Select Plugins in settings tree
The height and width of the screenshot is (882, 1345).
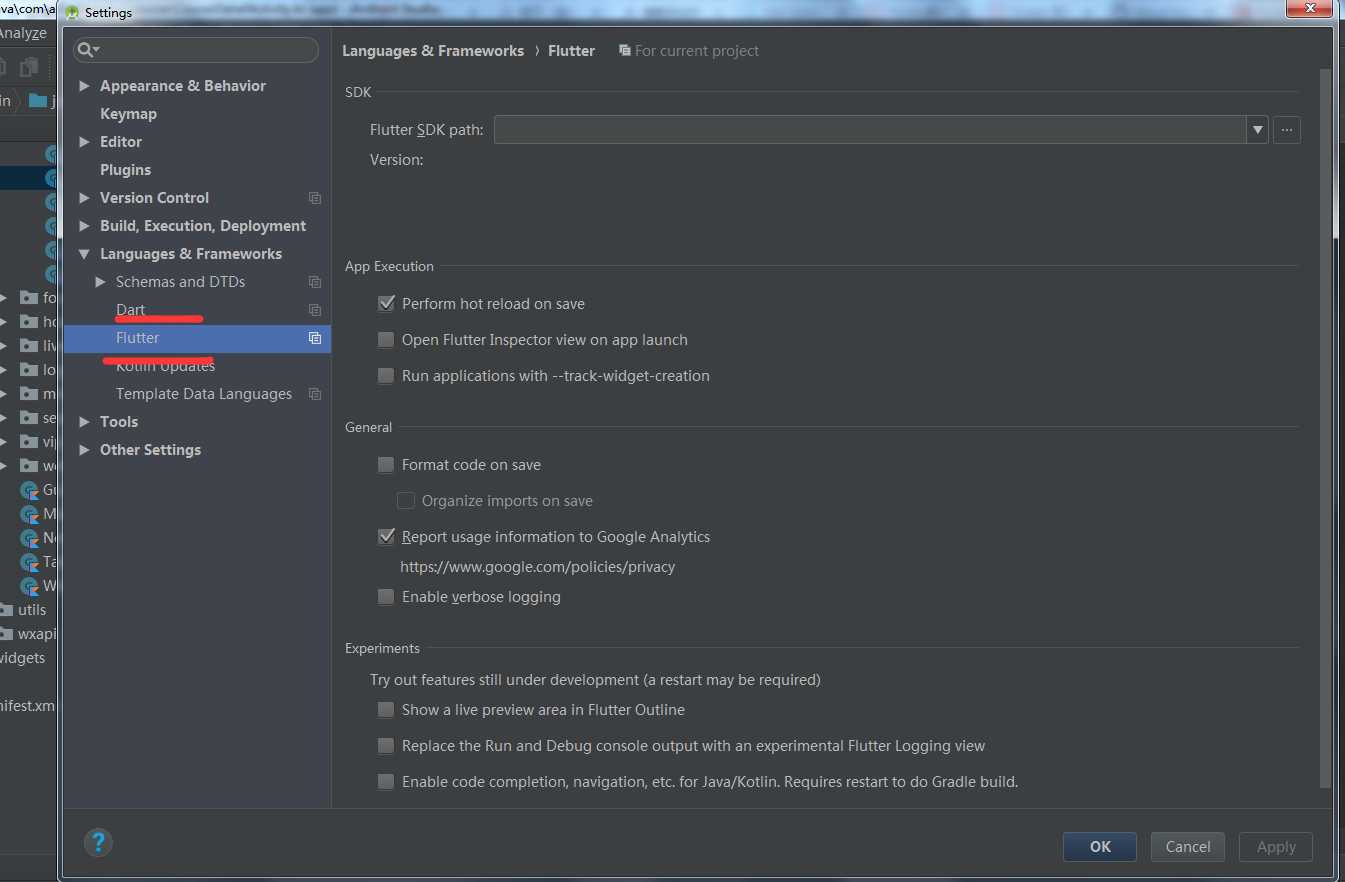125,170
